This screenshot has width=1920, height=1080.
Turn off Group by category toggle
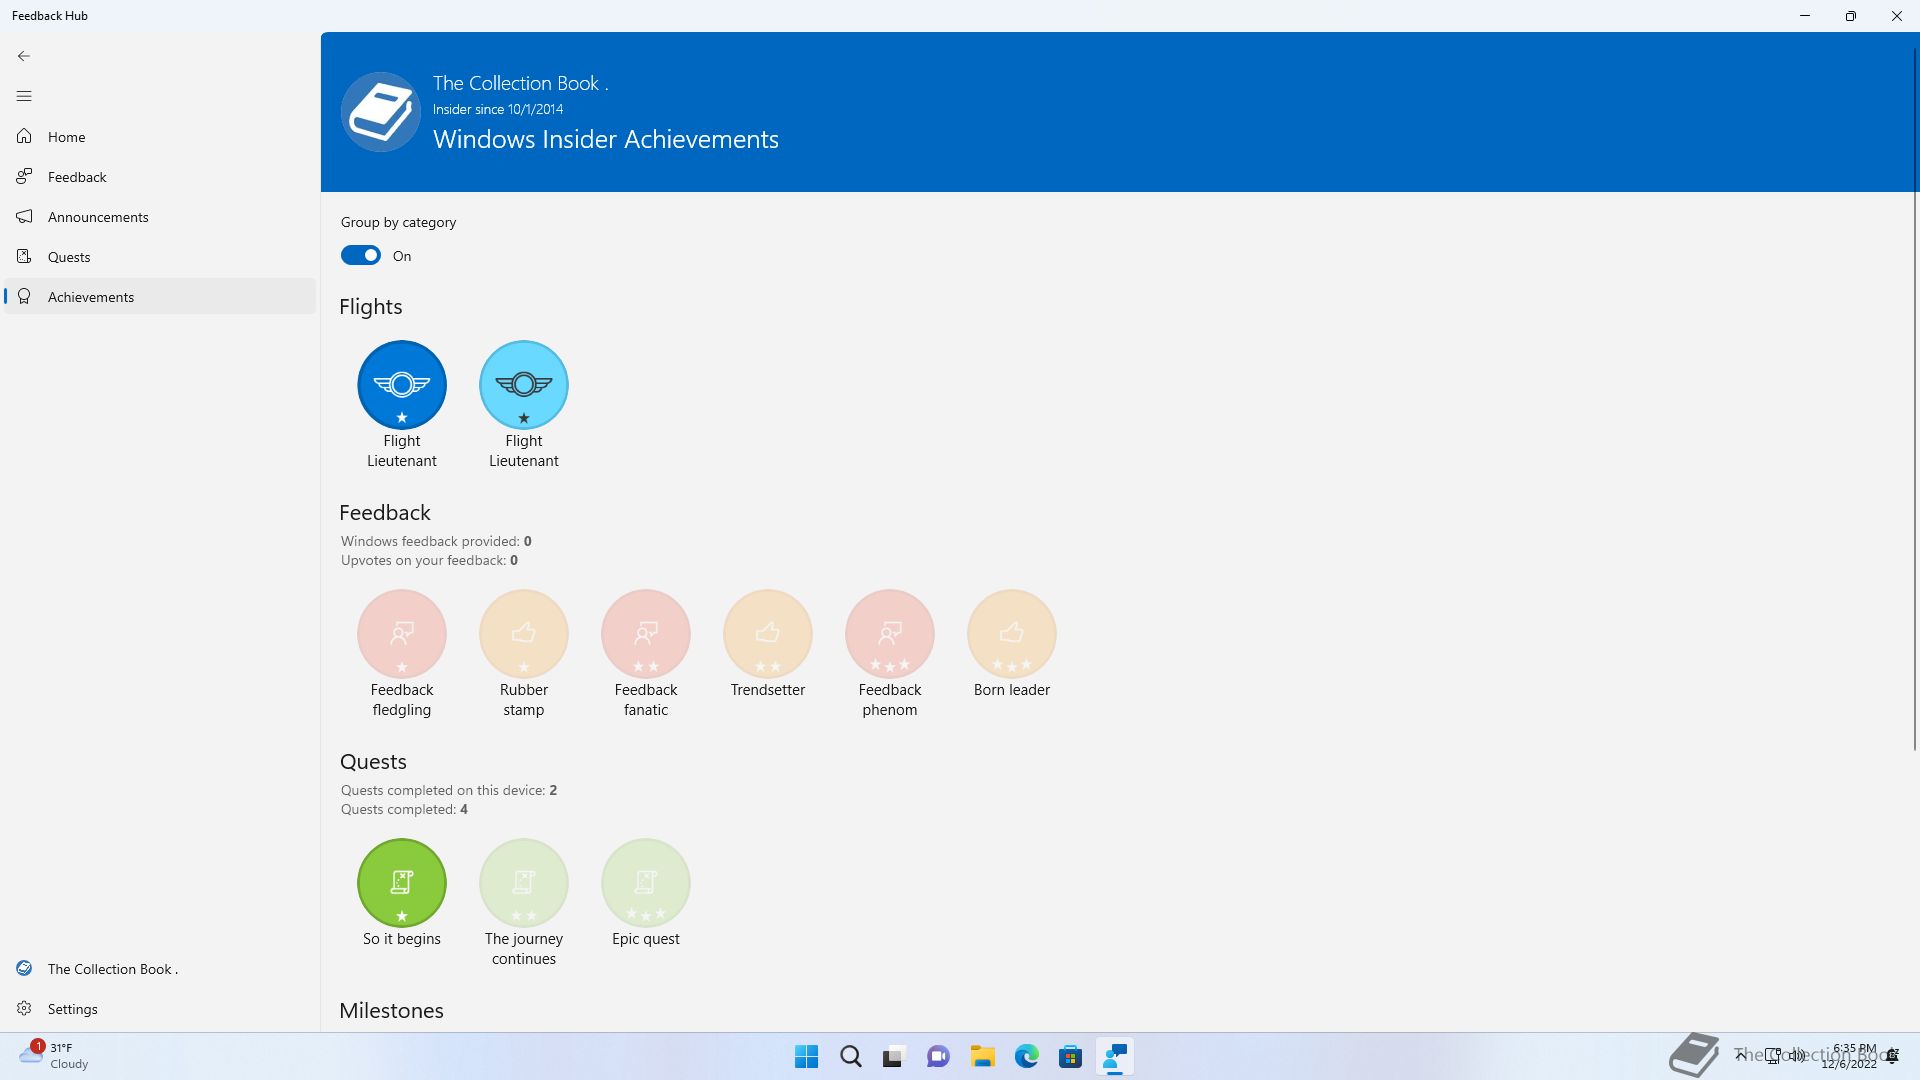(x=361, y=256)
